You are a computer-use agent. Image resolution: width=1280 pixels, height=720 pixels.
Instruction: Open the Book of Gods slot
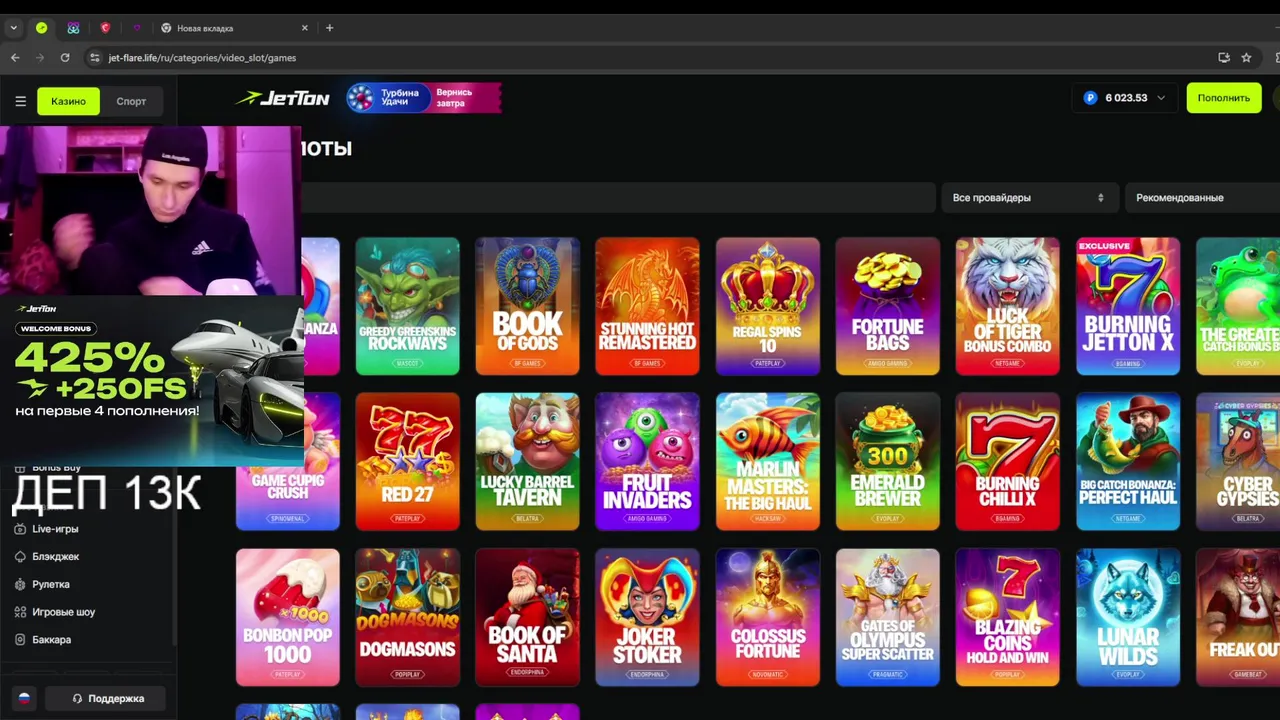(x=527, y=306)
